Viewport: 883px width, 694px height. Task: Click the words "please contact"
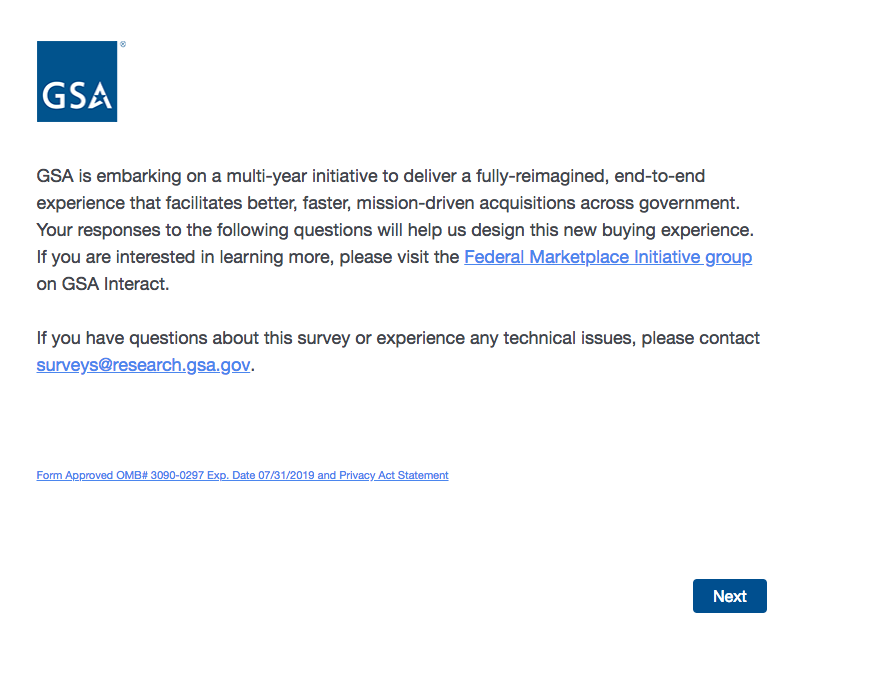[700, 338]
